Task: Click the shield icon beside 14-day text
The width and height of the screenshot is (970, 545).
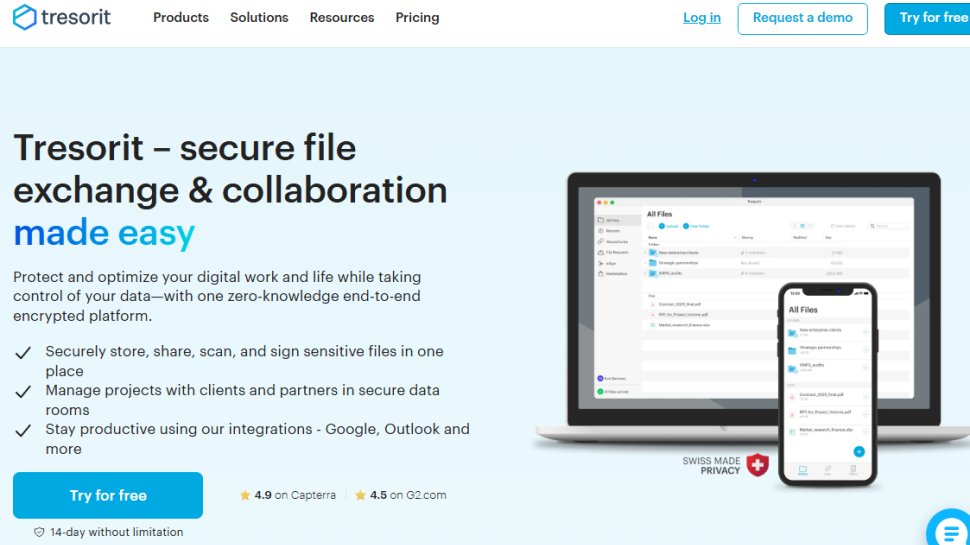Action: pos(39,532)
